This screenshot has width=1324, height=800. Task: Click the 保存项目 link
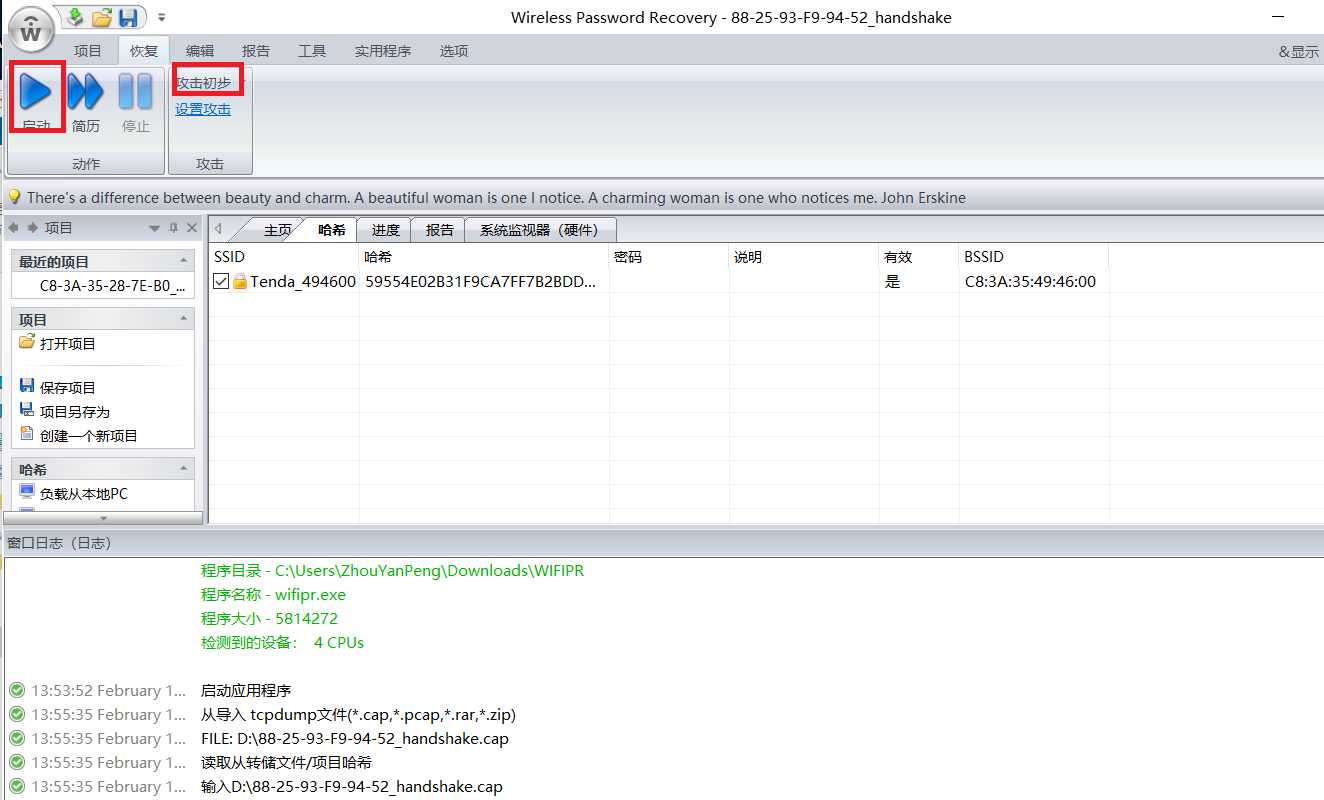[x=68, y=387]
